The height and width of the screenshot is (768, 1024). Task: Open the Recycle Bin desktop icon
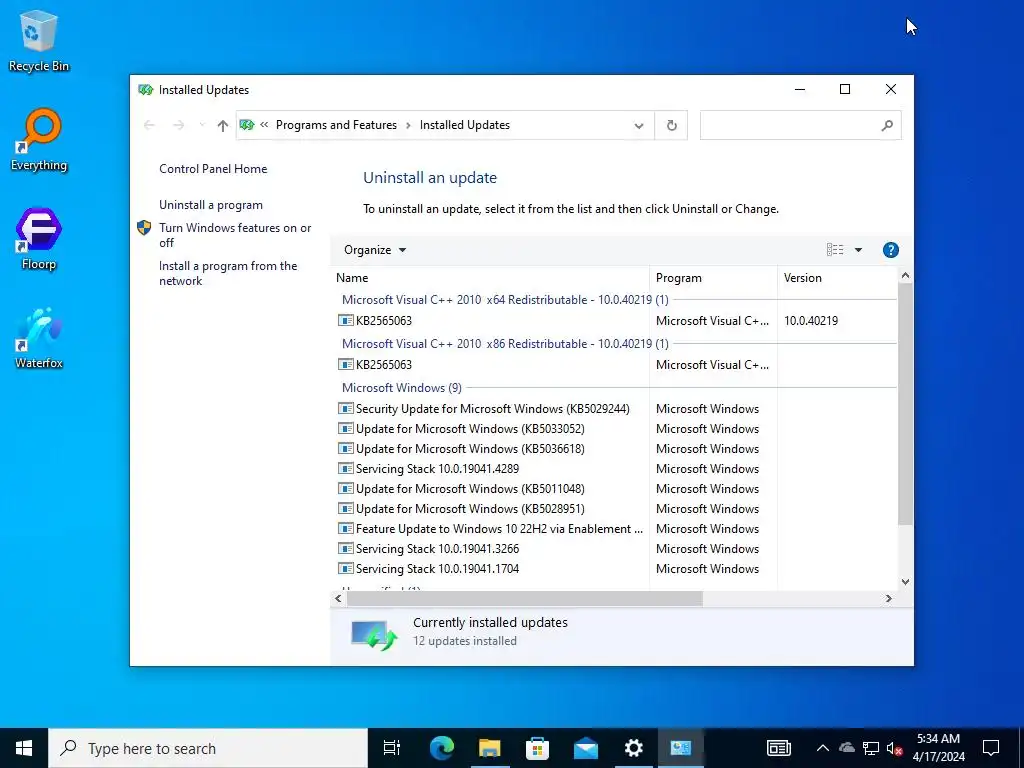click(39, 40)
